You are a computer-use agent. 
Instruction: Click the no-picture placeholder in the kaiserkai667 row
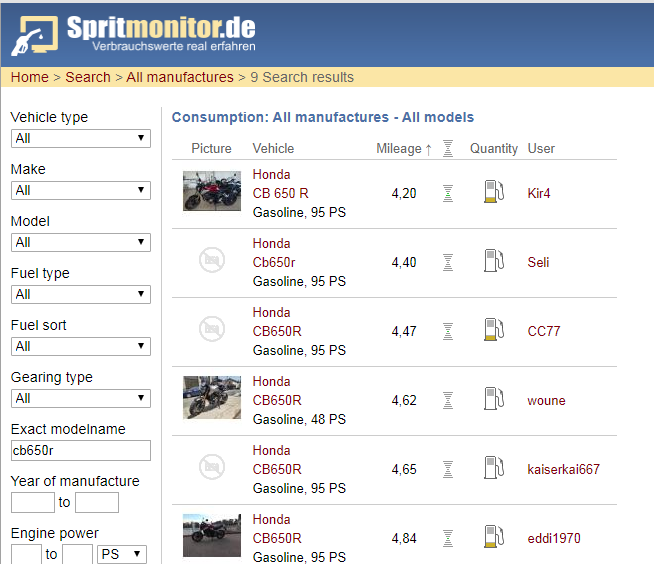[x=212, y=467]
